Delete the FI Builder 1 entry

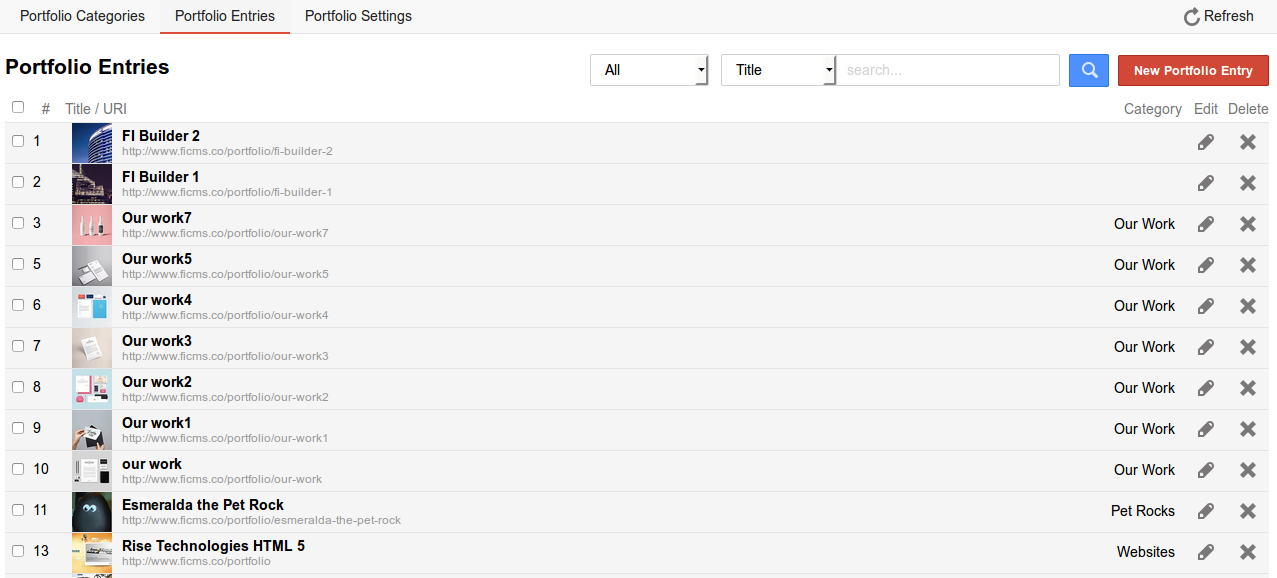point(1247,183)
